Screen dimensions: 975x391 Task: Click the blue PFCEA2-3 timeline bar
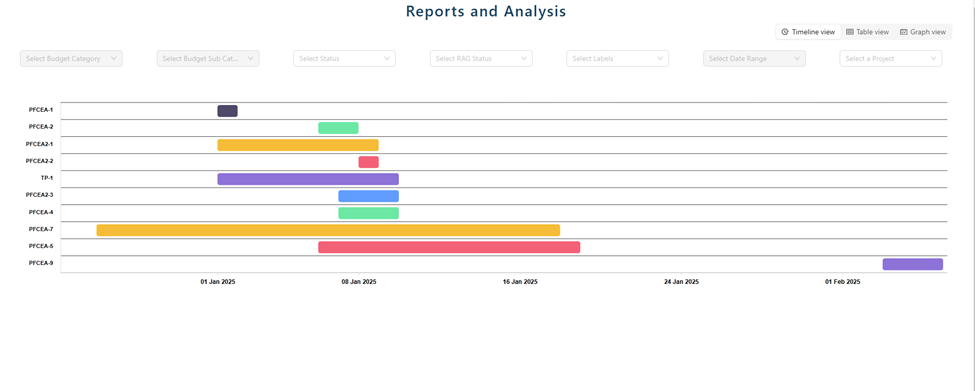[369, 196]
